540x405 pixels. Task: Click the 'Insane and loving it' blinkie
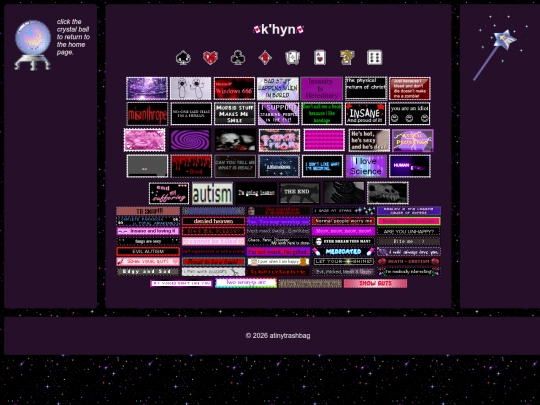[x=148, y=231]
